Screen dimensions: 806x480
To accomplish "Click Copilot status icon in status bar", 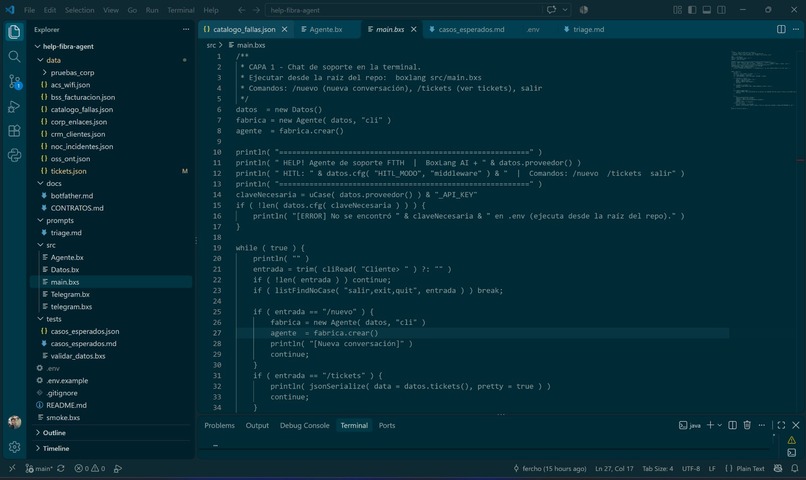I will point(778,468).
